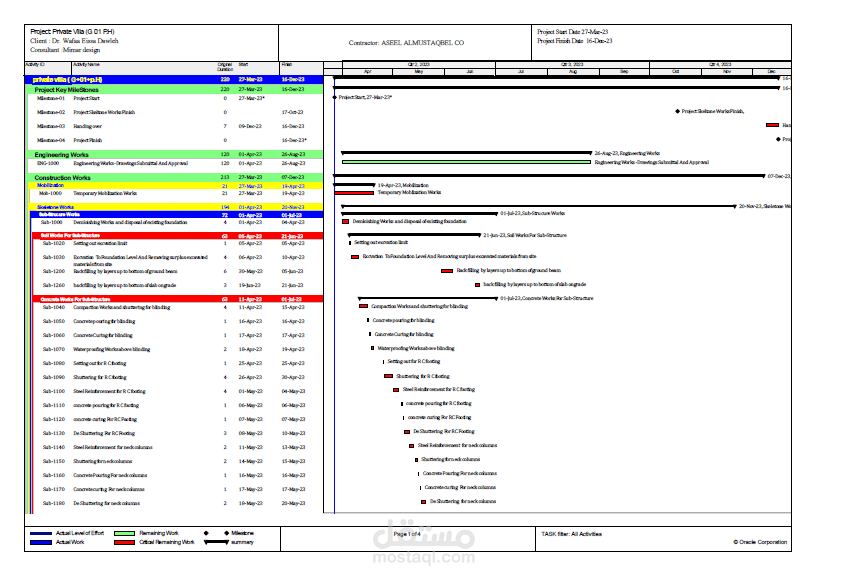The width and height of the screenshot is (848, 578).
Task: Select the Construction Works green band
Action: [176, 177]
